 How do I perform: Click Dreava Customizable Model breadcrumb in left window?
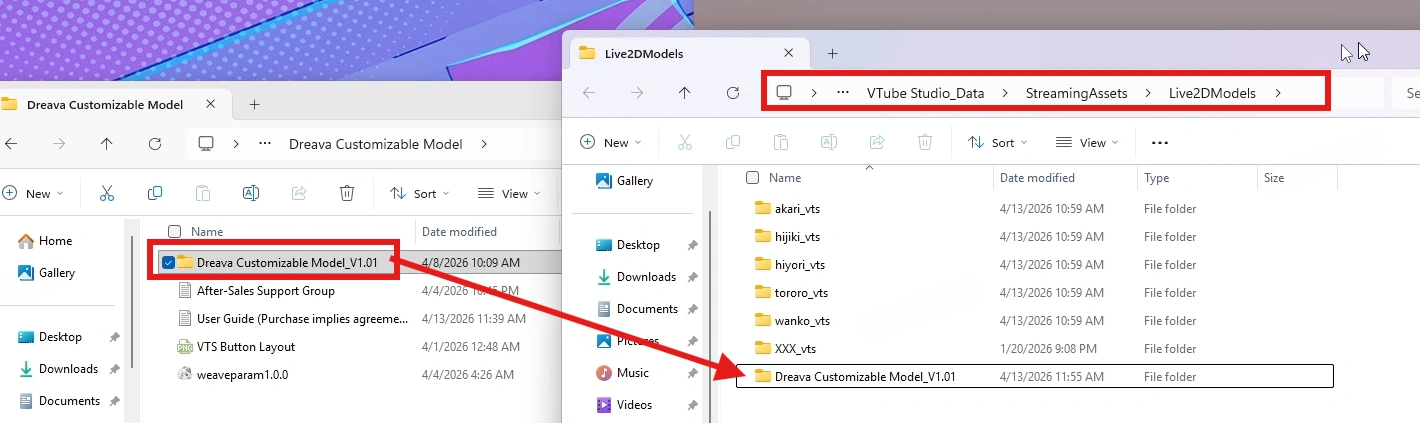pyautogui.click(x=375, y=144)
